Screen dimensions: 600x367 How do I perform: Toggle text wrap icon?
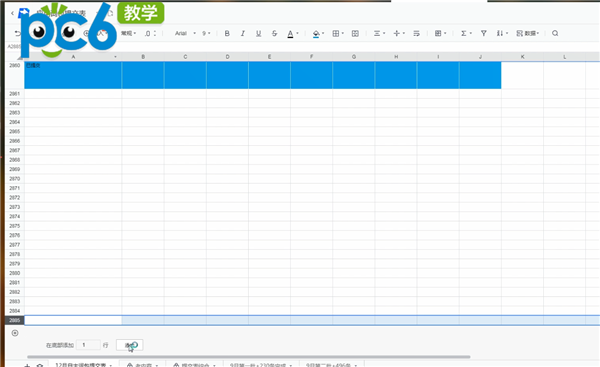pyautogui.click(x=416, y=33)
